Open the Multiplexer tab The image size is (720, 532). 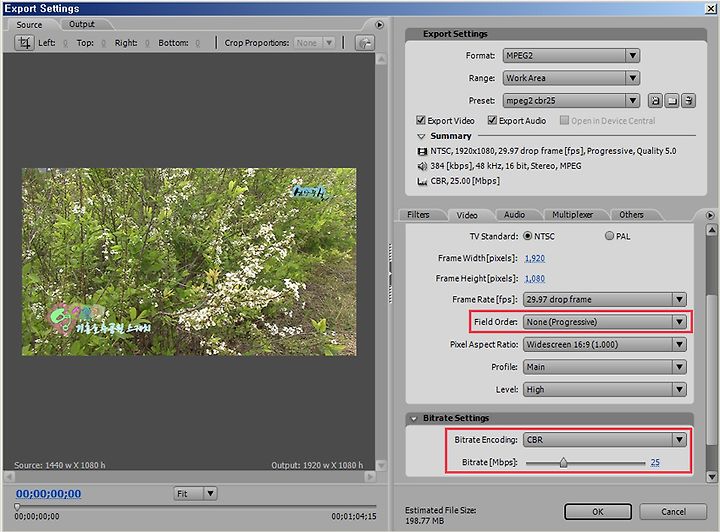573,215
